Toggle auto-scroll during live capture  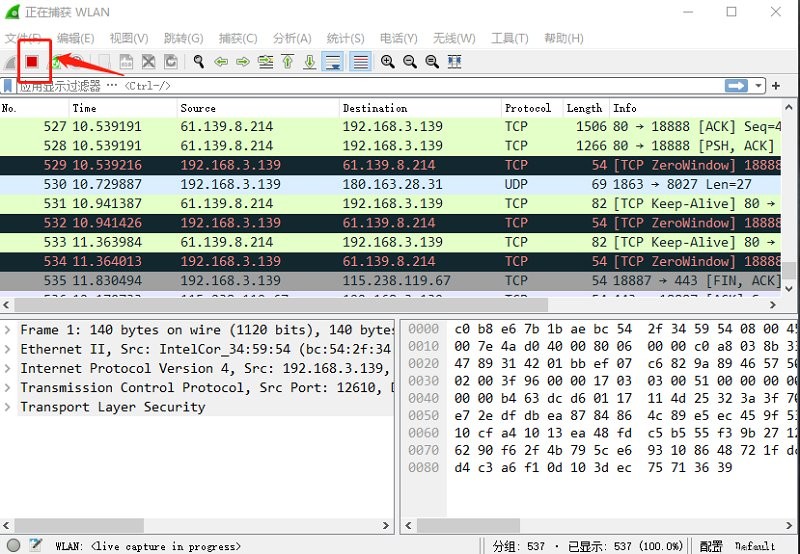333,62
